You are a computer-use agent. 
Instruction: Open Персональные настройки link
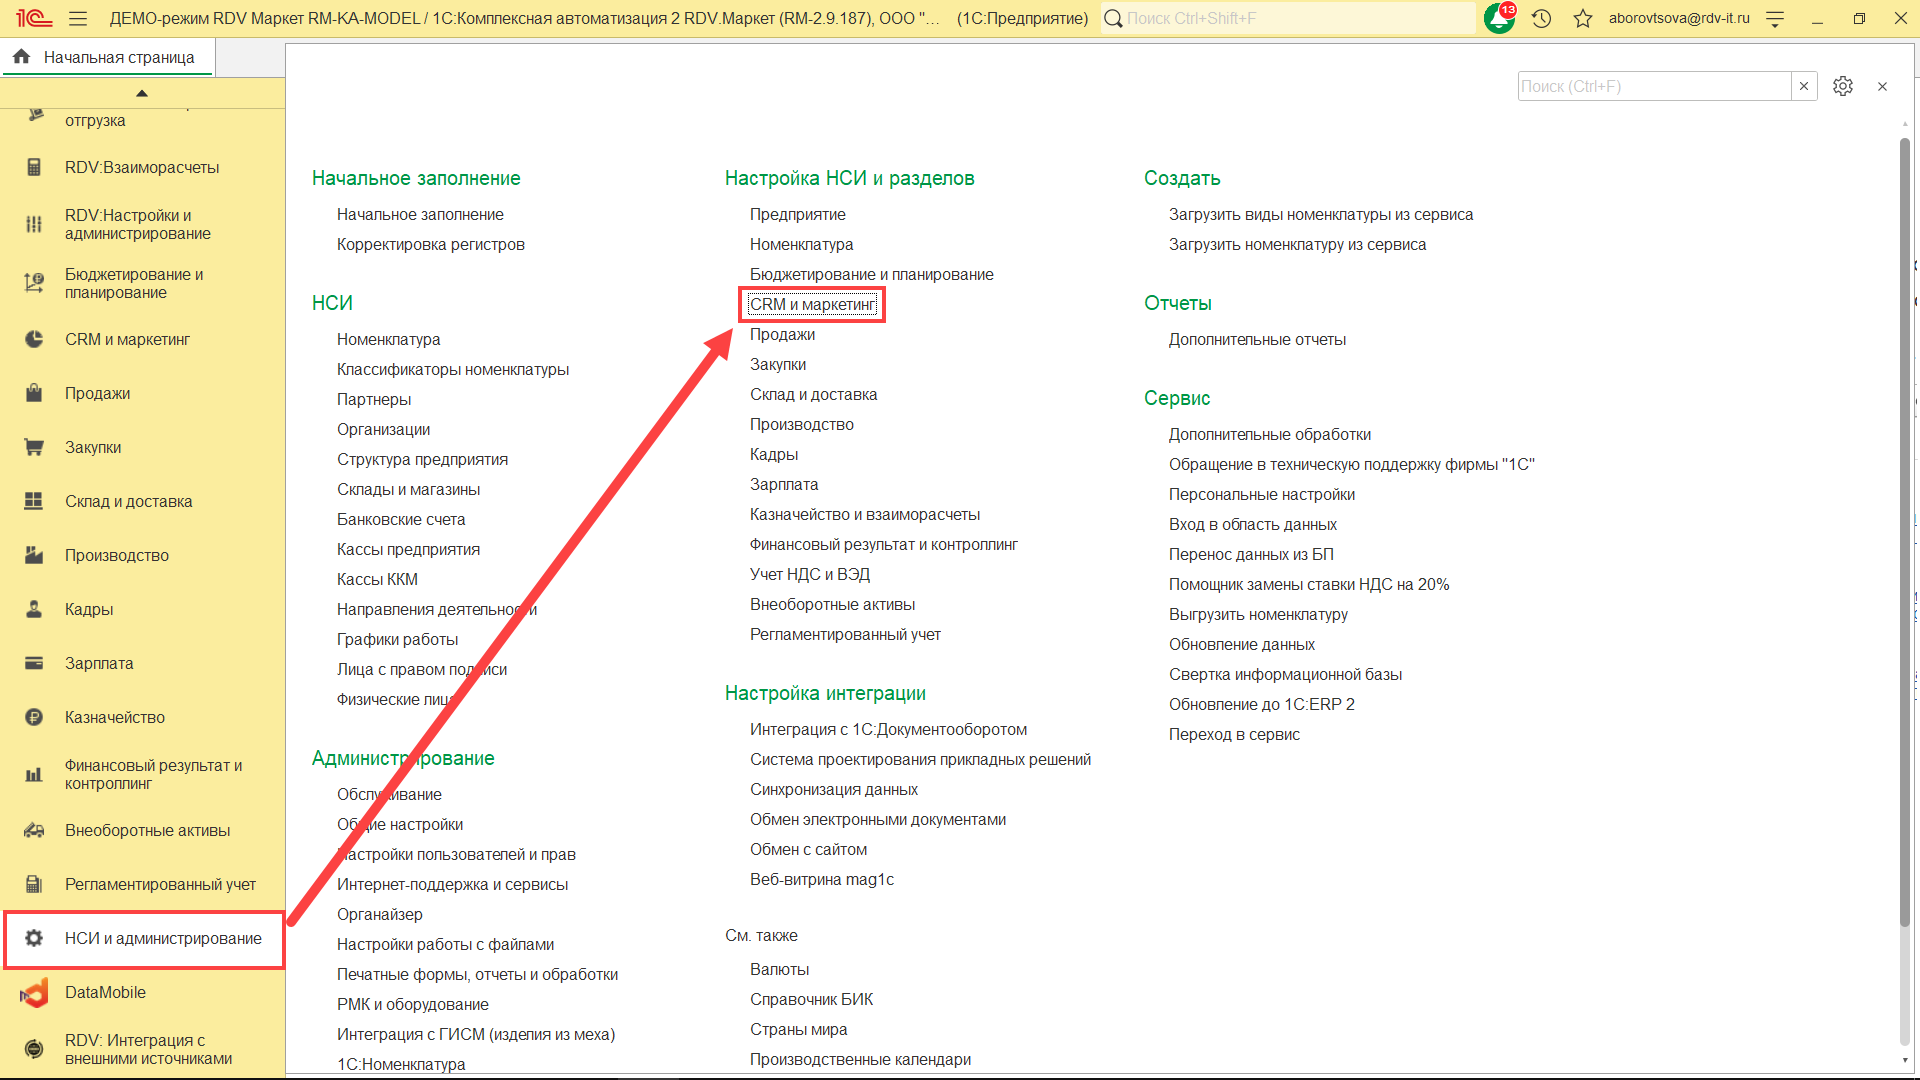1261,494
